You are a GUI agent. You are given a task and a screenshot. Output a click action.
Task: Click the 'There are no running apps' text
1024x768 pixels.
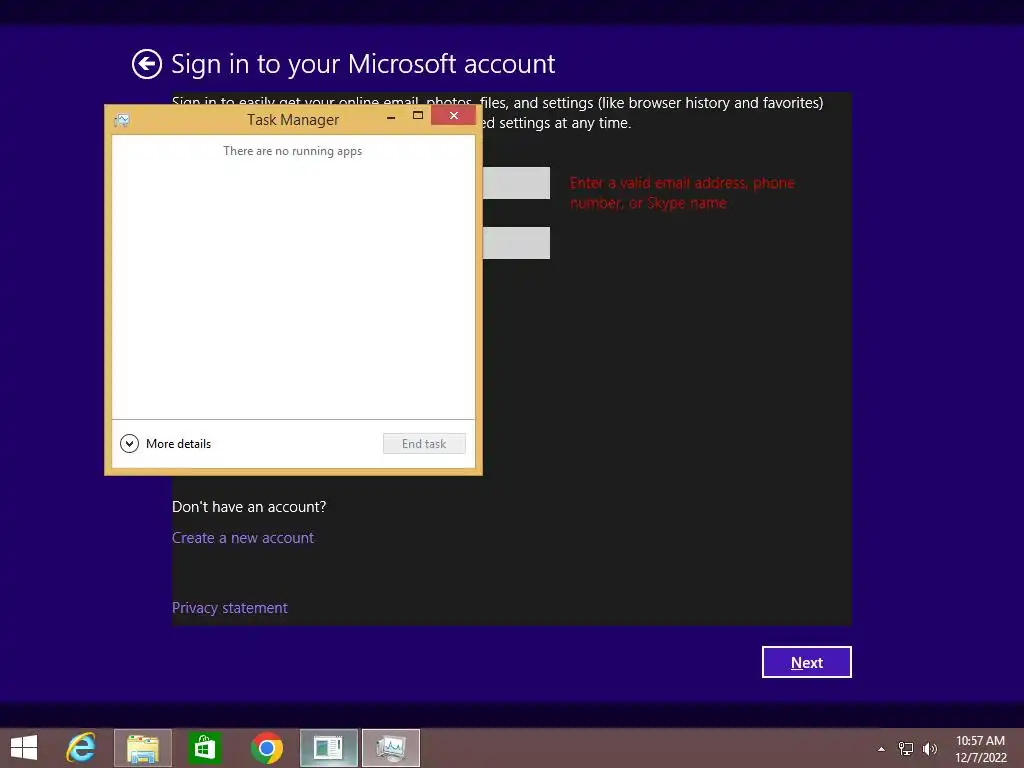[293, 152]
